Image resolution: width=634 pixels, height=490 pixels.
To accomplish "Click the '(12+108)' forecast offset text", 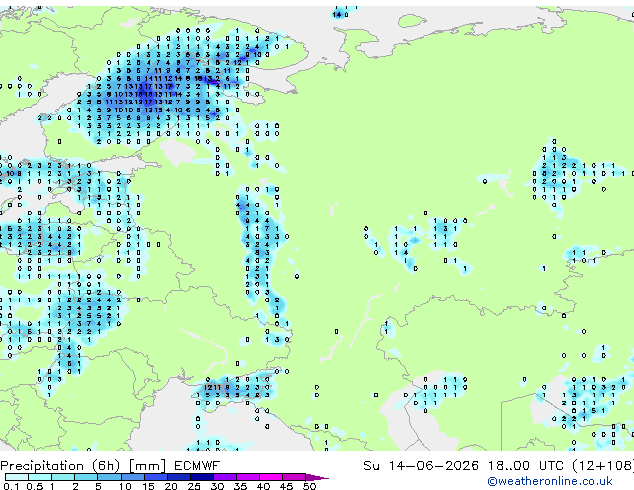I will point(603,466).
